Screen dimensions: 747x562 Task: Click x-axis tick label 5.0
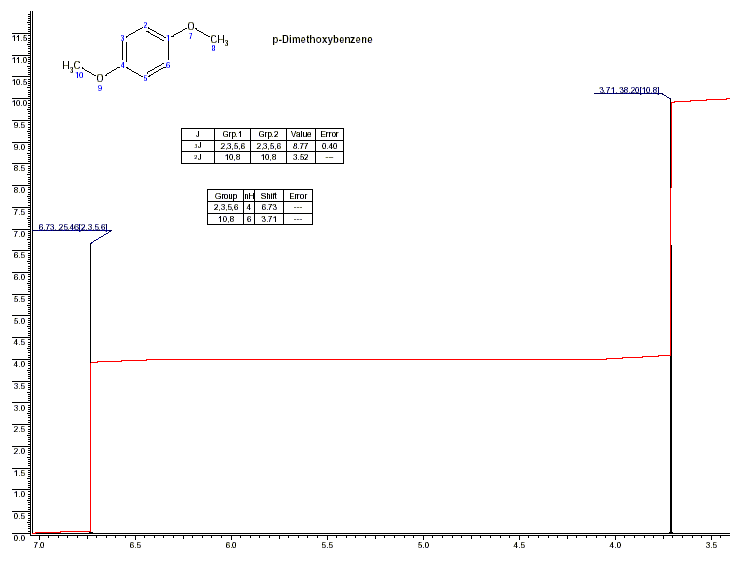(423, 545)
